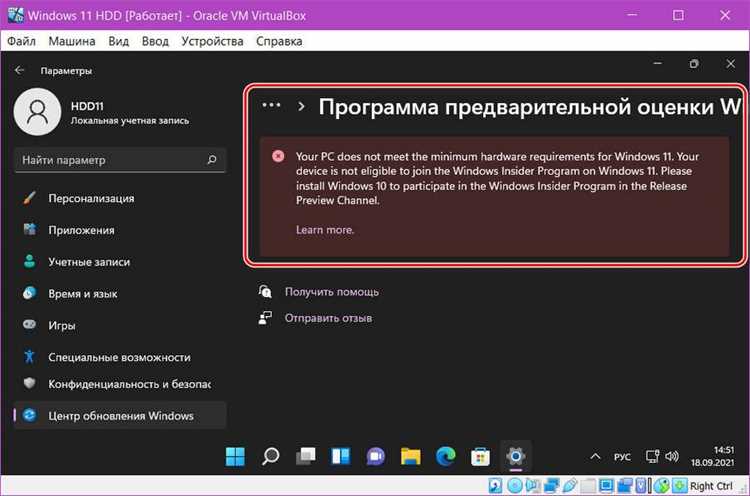Image resolution: width=750 pixels, height=496 pixels.
Task: Click the breadcrumb chevron arrow
Action: tap(301, 106)
